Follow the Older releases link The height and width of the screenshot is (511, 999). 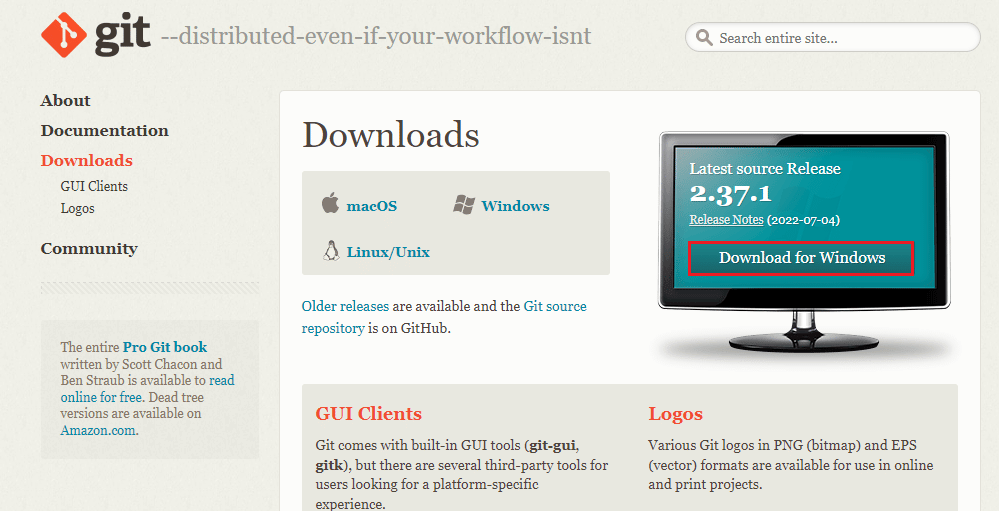tap(345, 306)
